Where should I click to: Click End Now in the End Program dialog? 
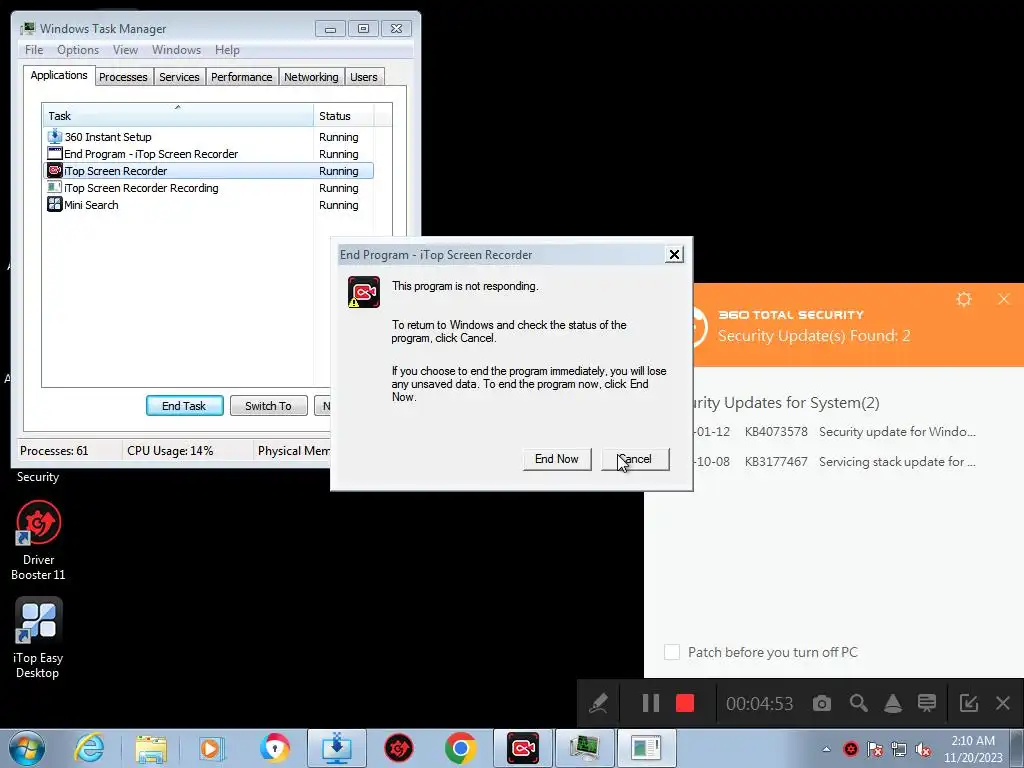tap(556, 459)
